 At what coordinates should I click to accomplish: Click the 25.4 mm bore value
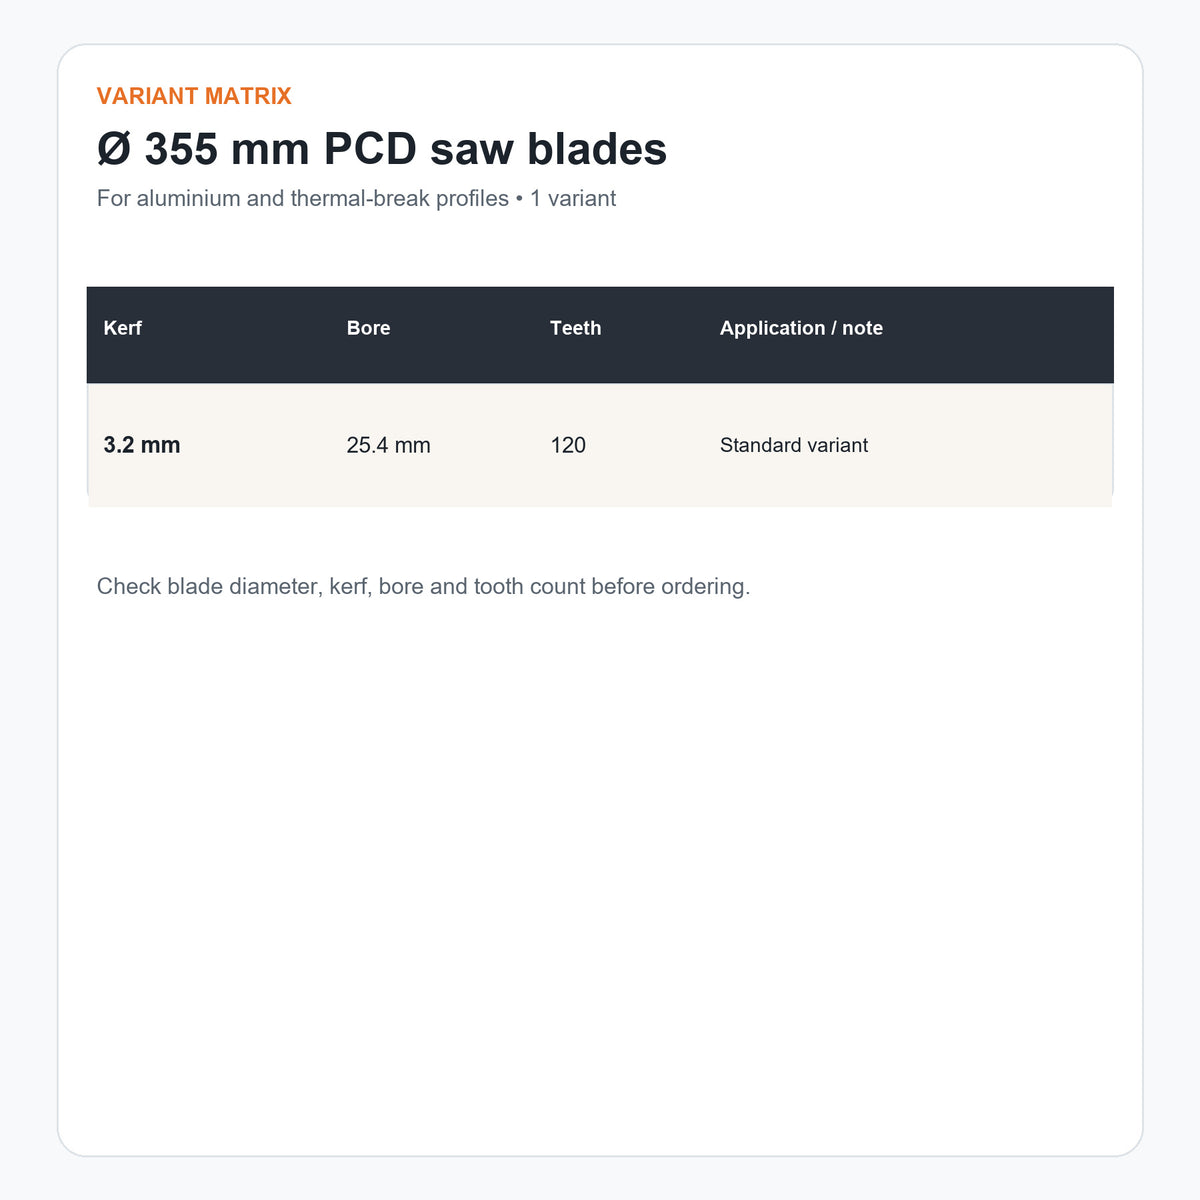[388, 445]
